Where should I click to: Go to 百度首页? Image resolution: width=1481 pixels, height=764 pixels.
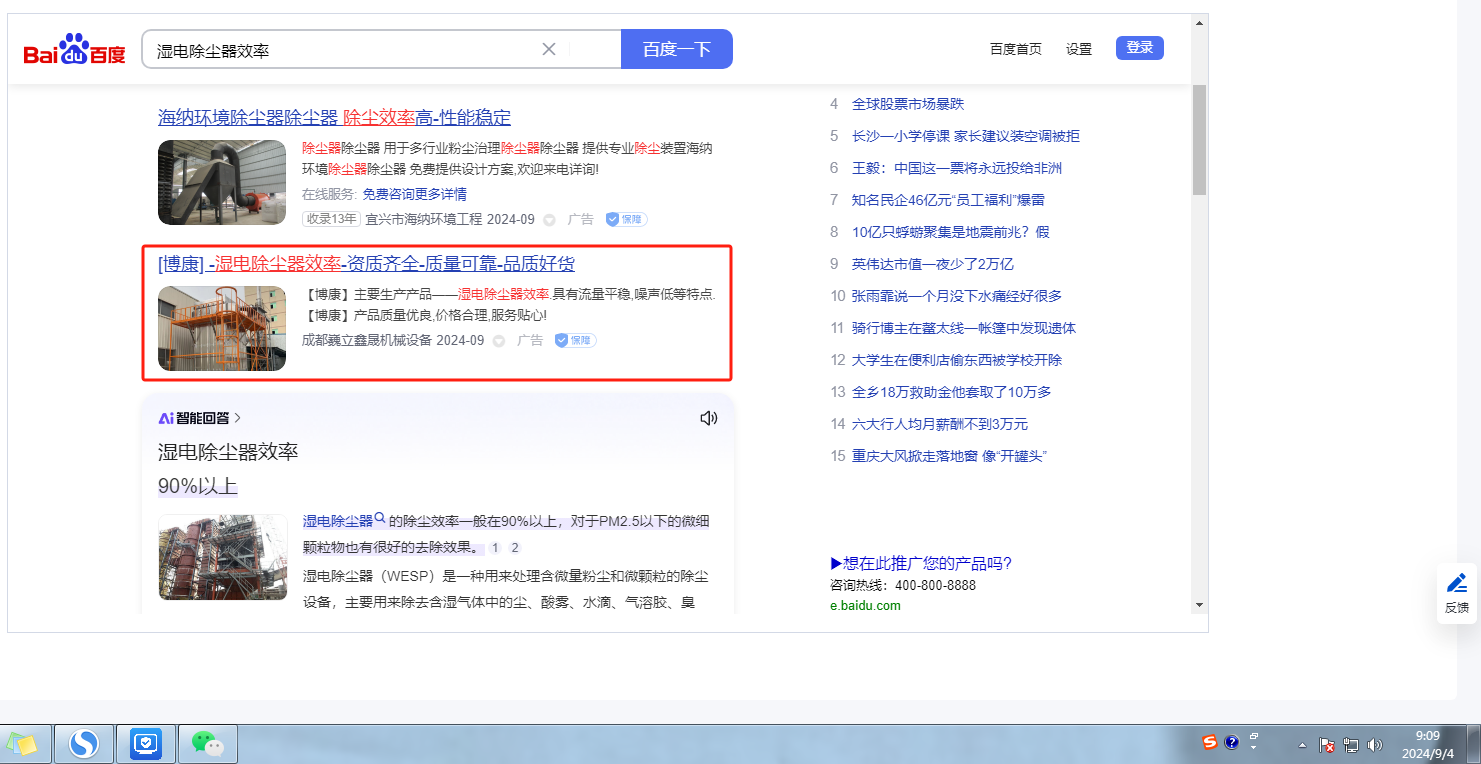1015,49
